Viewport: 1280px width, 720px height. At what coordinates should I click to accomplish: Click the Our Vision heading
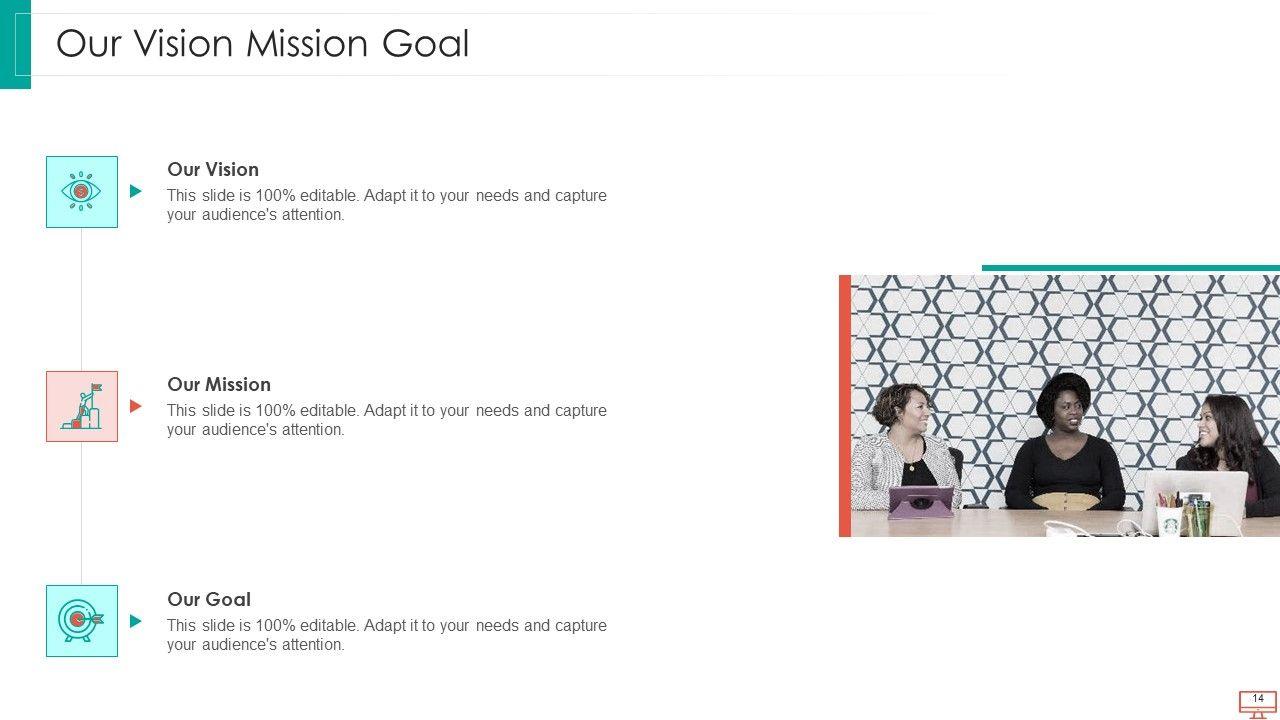click(x=213, y=169)
